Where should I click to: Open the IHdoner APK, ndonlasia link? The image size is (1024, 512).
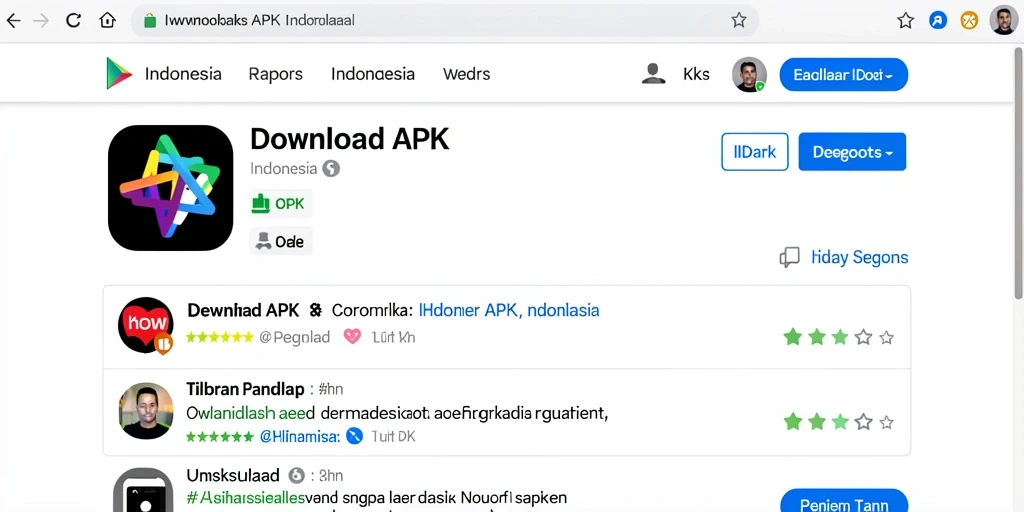[x=508, y=310]
